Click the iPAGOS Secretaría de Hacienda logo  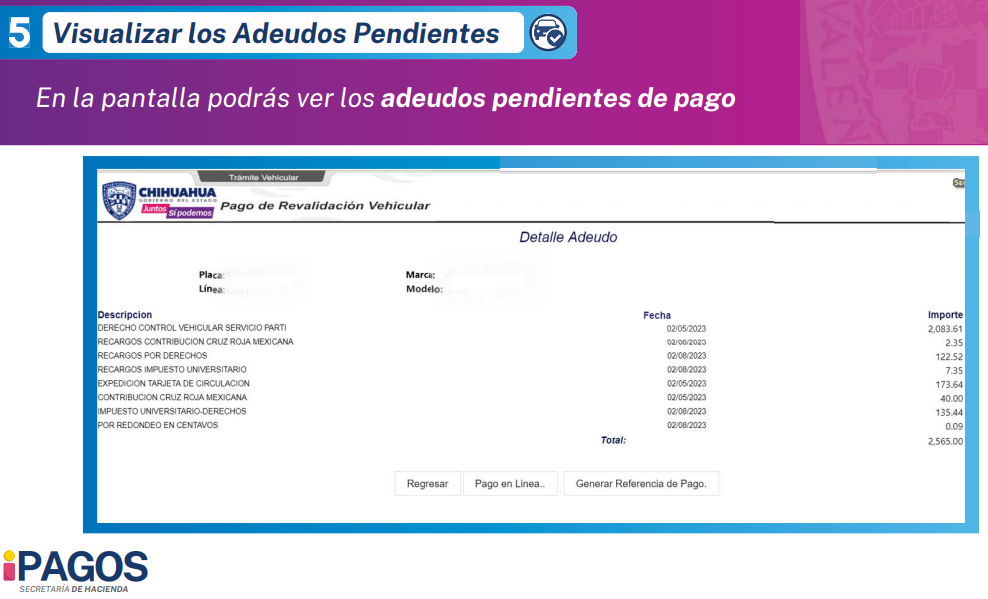tap(75, 571)
